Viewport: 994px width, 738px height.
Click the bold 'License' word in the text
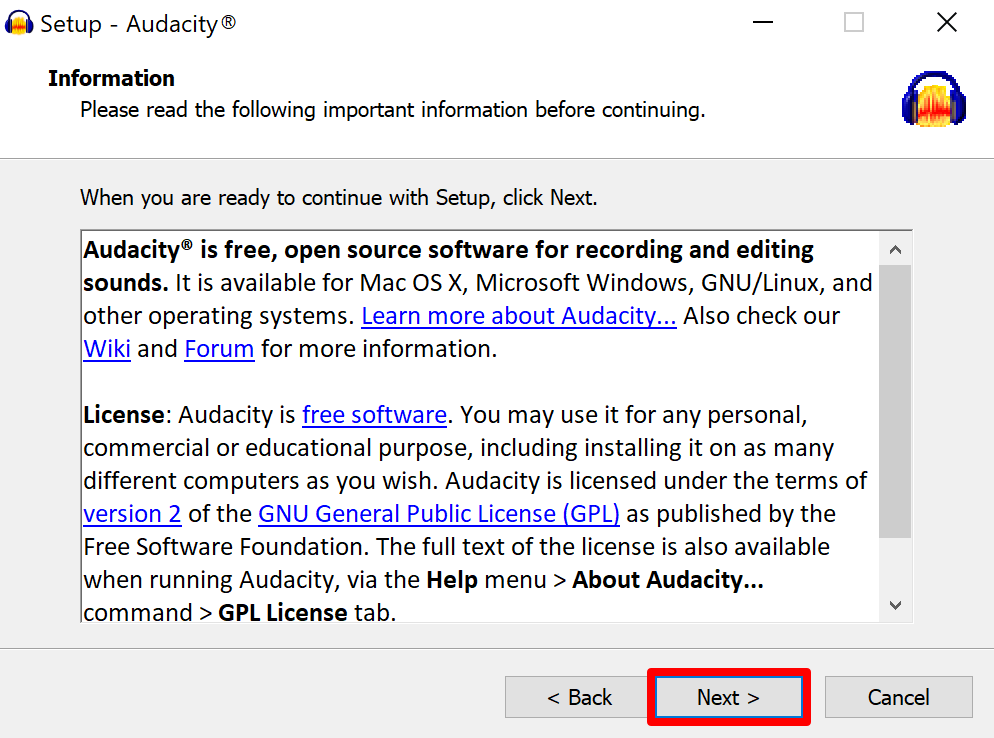tap(124, 415)
